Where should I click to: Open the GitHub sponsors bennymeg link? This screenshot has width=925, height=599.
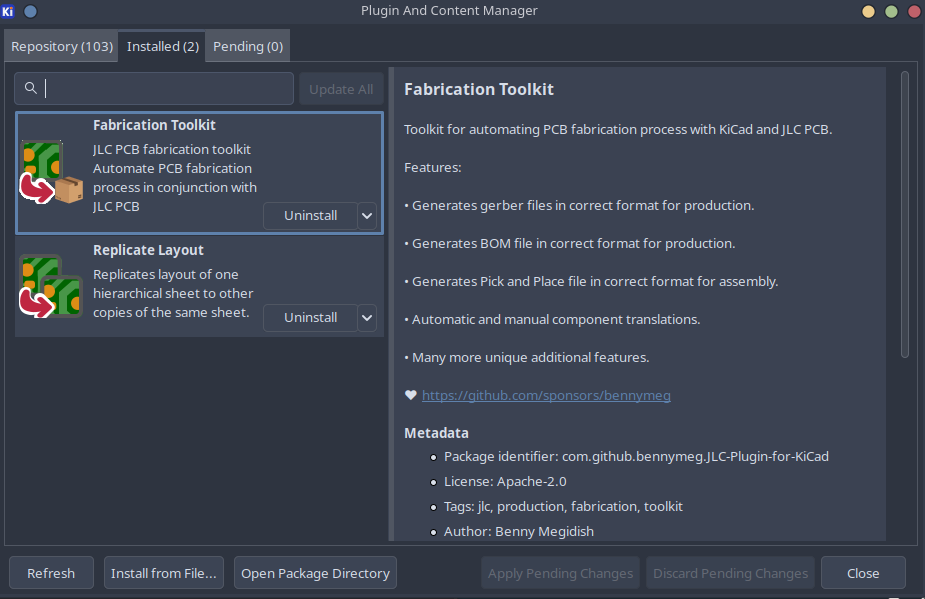pyautogui.click(x=546, y=395)
